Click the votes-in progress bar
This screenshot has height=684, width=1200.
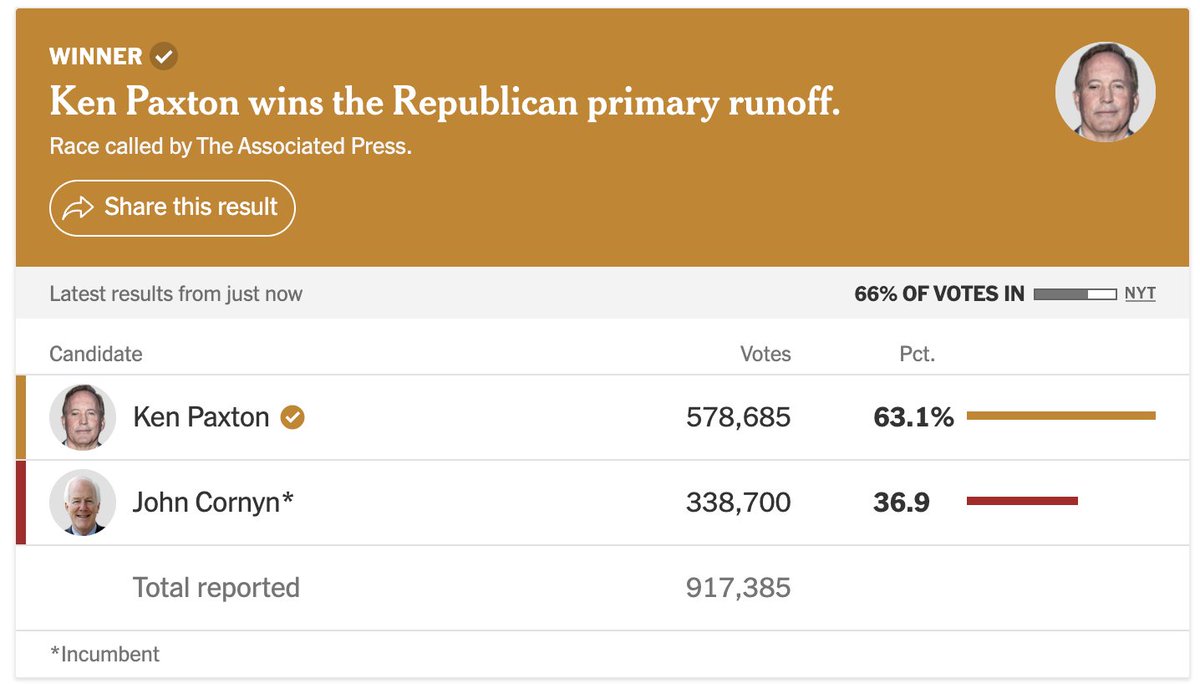pyautogui.click(x=1075, y=294)
